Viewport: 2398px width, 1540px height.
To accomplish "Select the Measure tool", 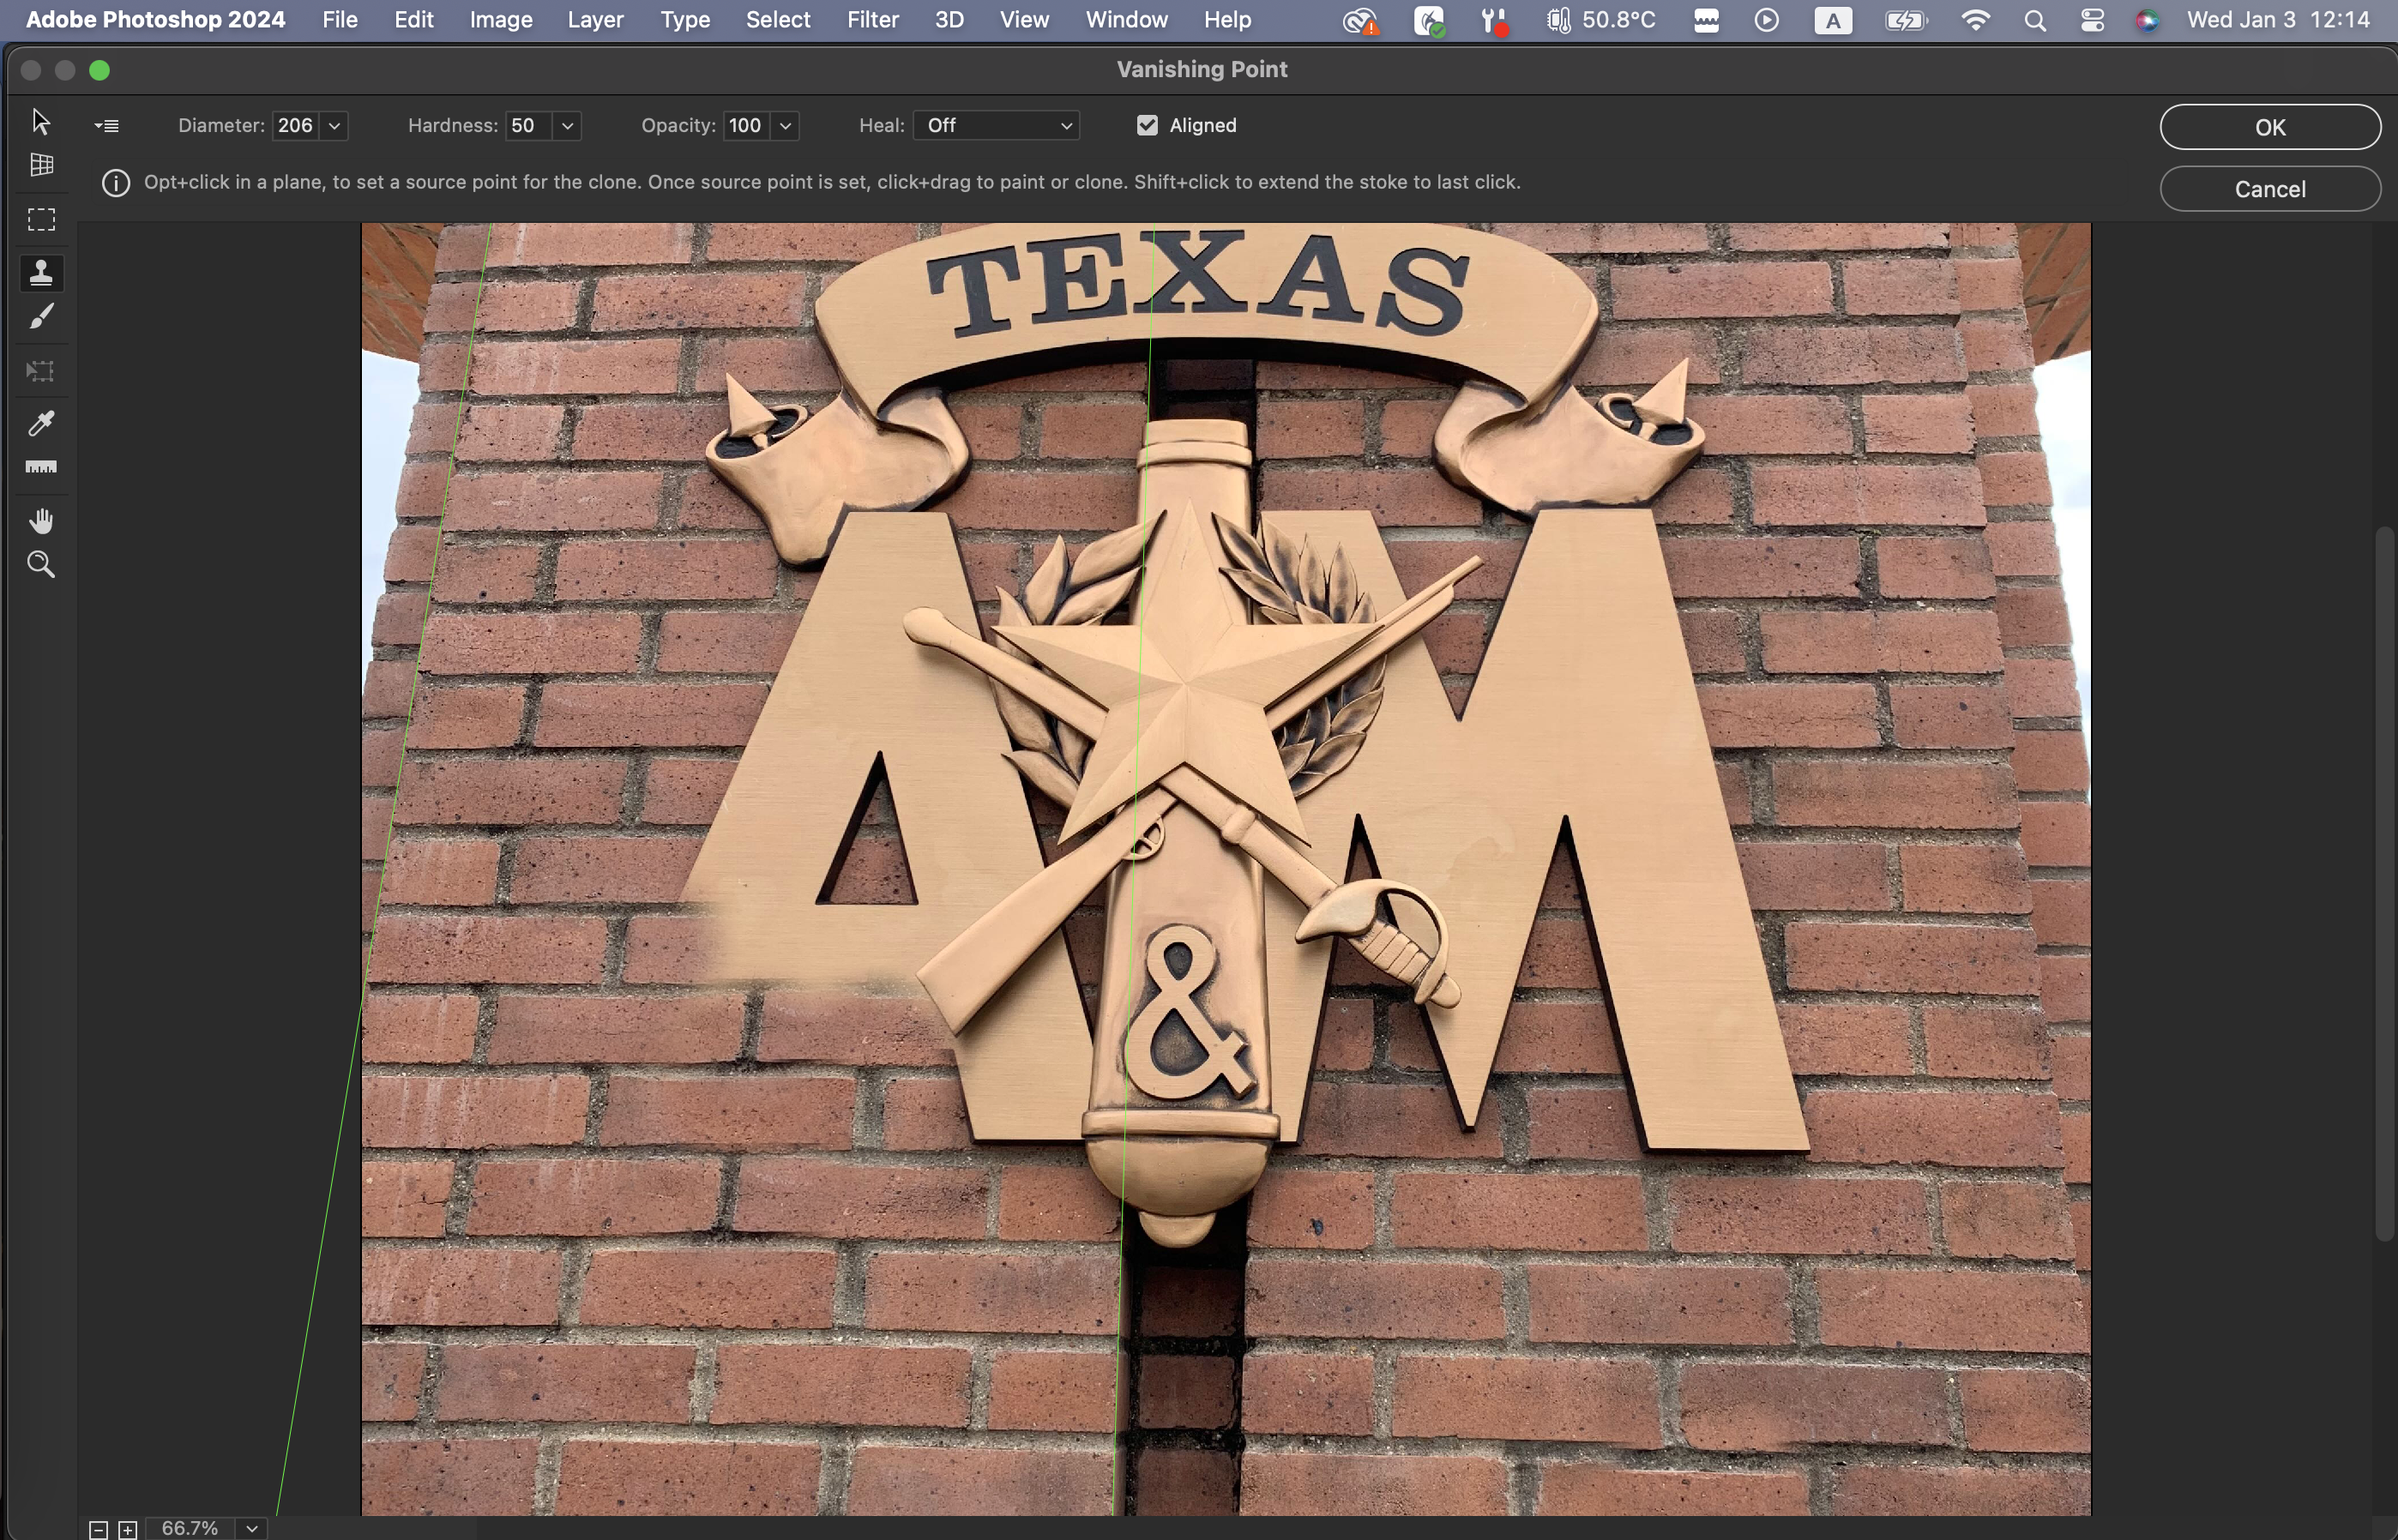I will click(41, 467).
